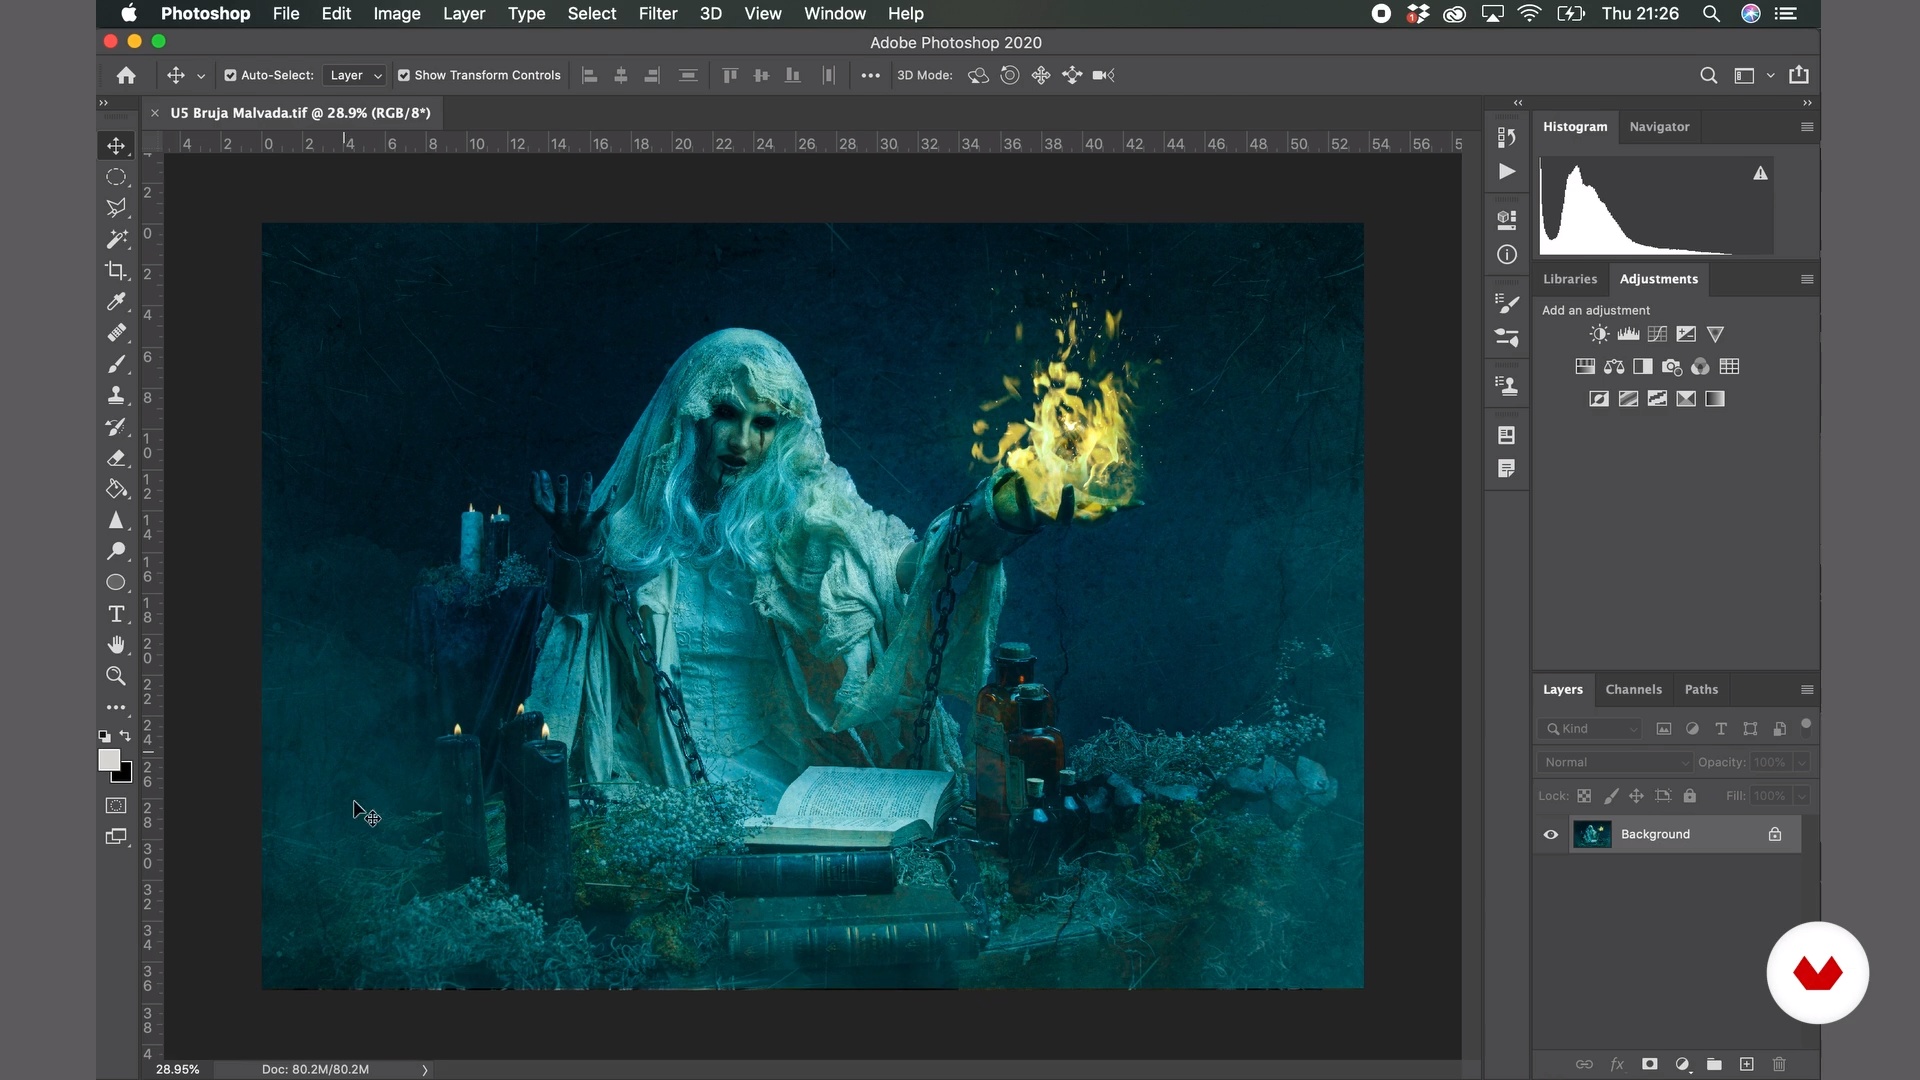Image resolution: width=1920 pixels, height=1080 pixels.
Task: Open the Filter menu
Action: pyautogui.click(x=658, y=13)
